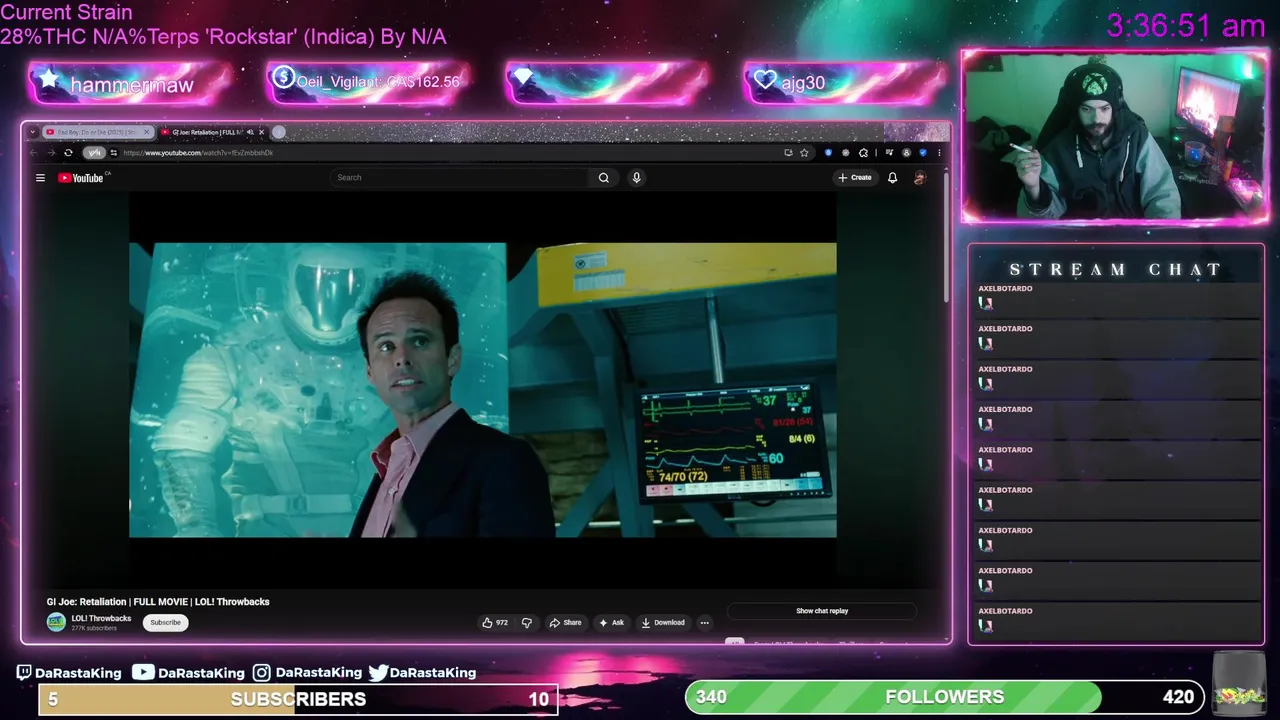Bookmark this page with star icon
1280x720 pixels.
point(804,153)
